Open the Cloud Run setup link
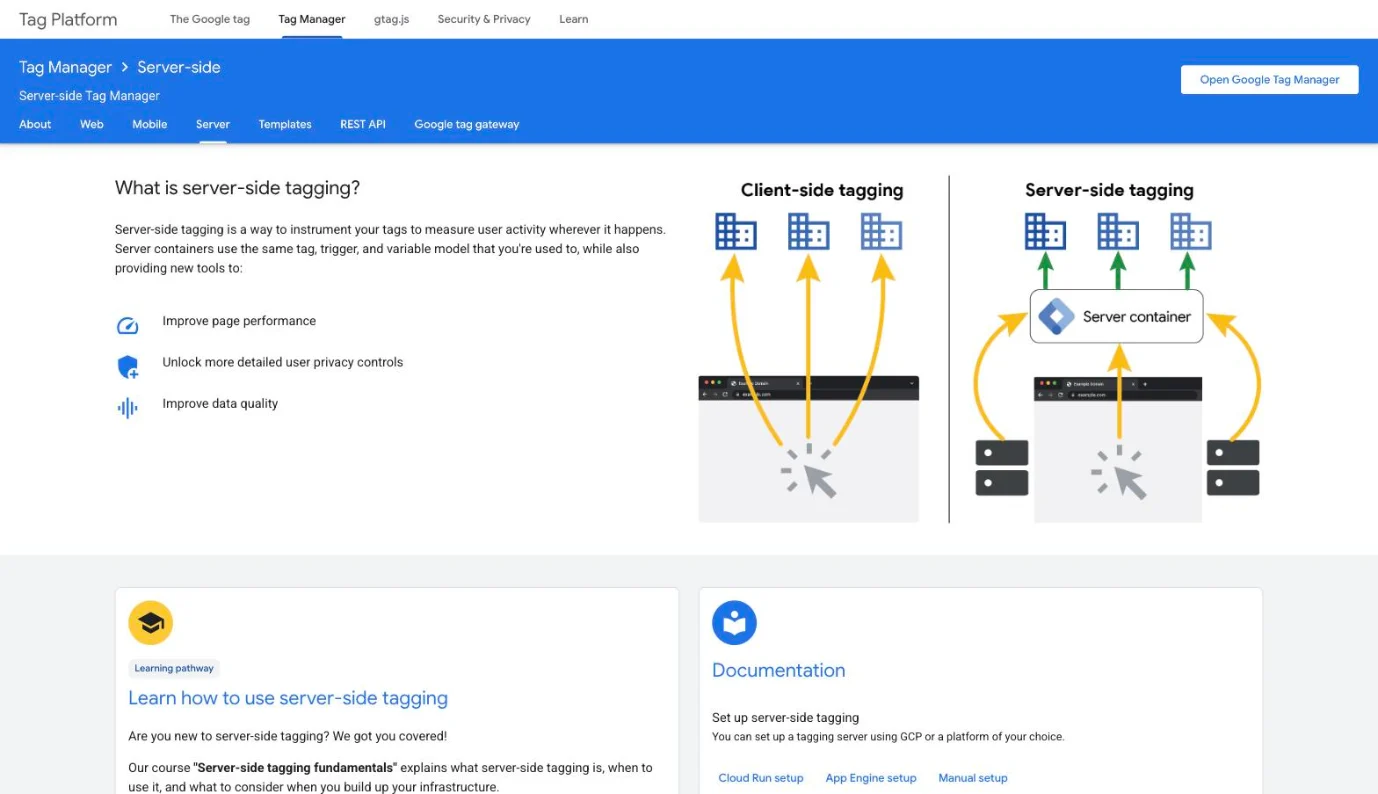The image size is (1378, 794). [761, 778]
